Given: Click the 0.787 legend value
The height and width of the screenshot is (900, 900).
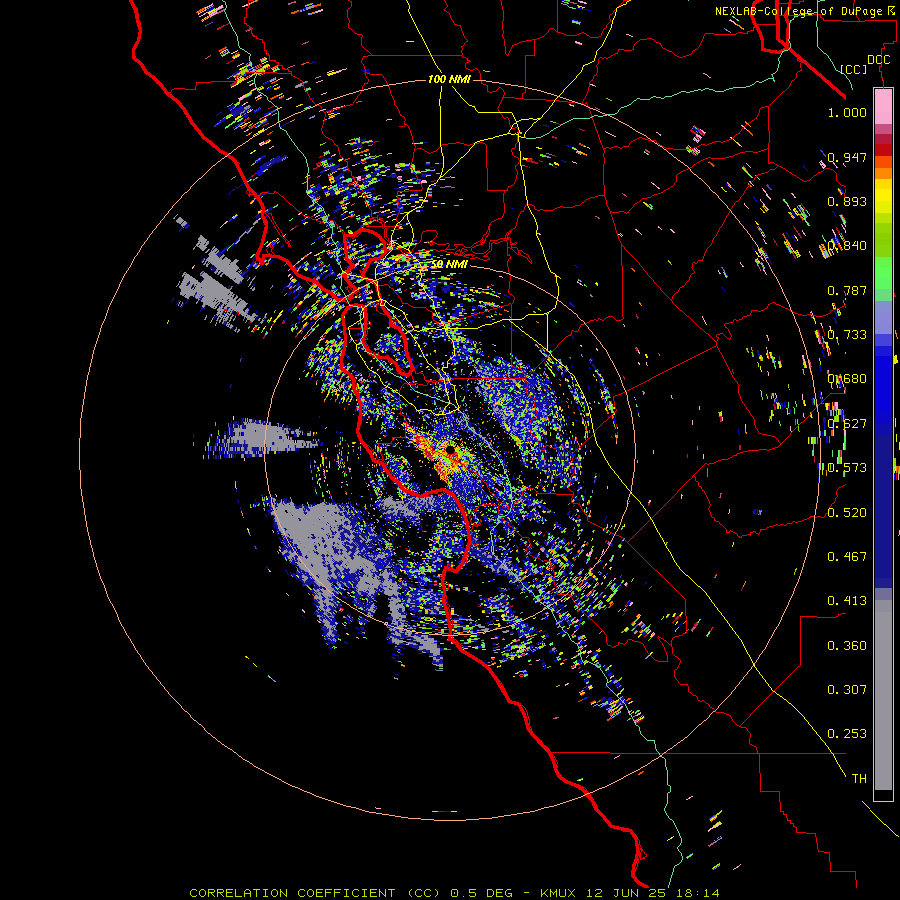Looking at the screenshot, I should 847,290.
